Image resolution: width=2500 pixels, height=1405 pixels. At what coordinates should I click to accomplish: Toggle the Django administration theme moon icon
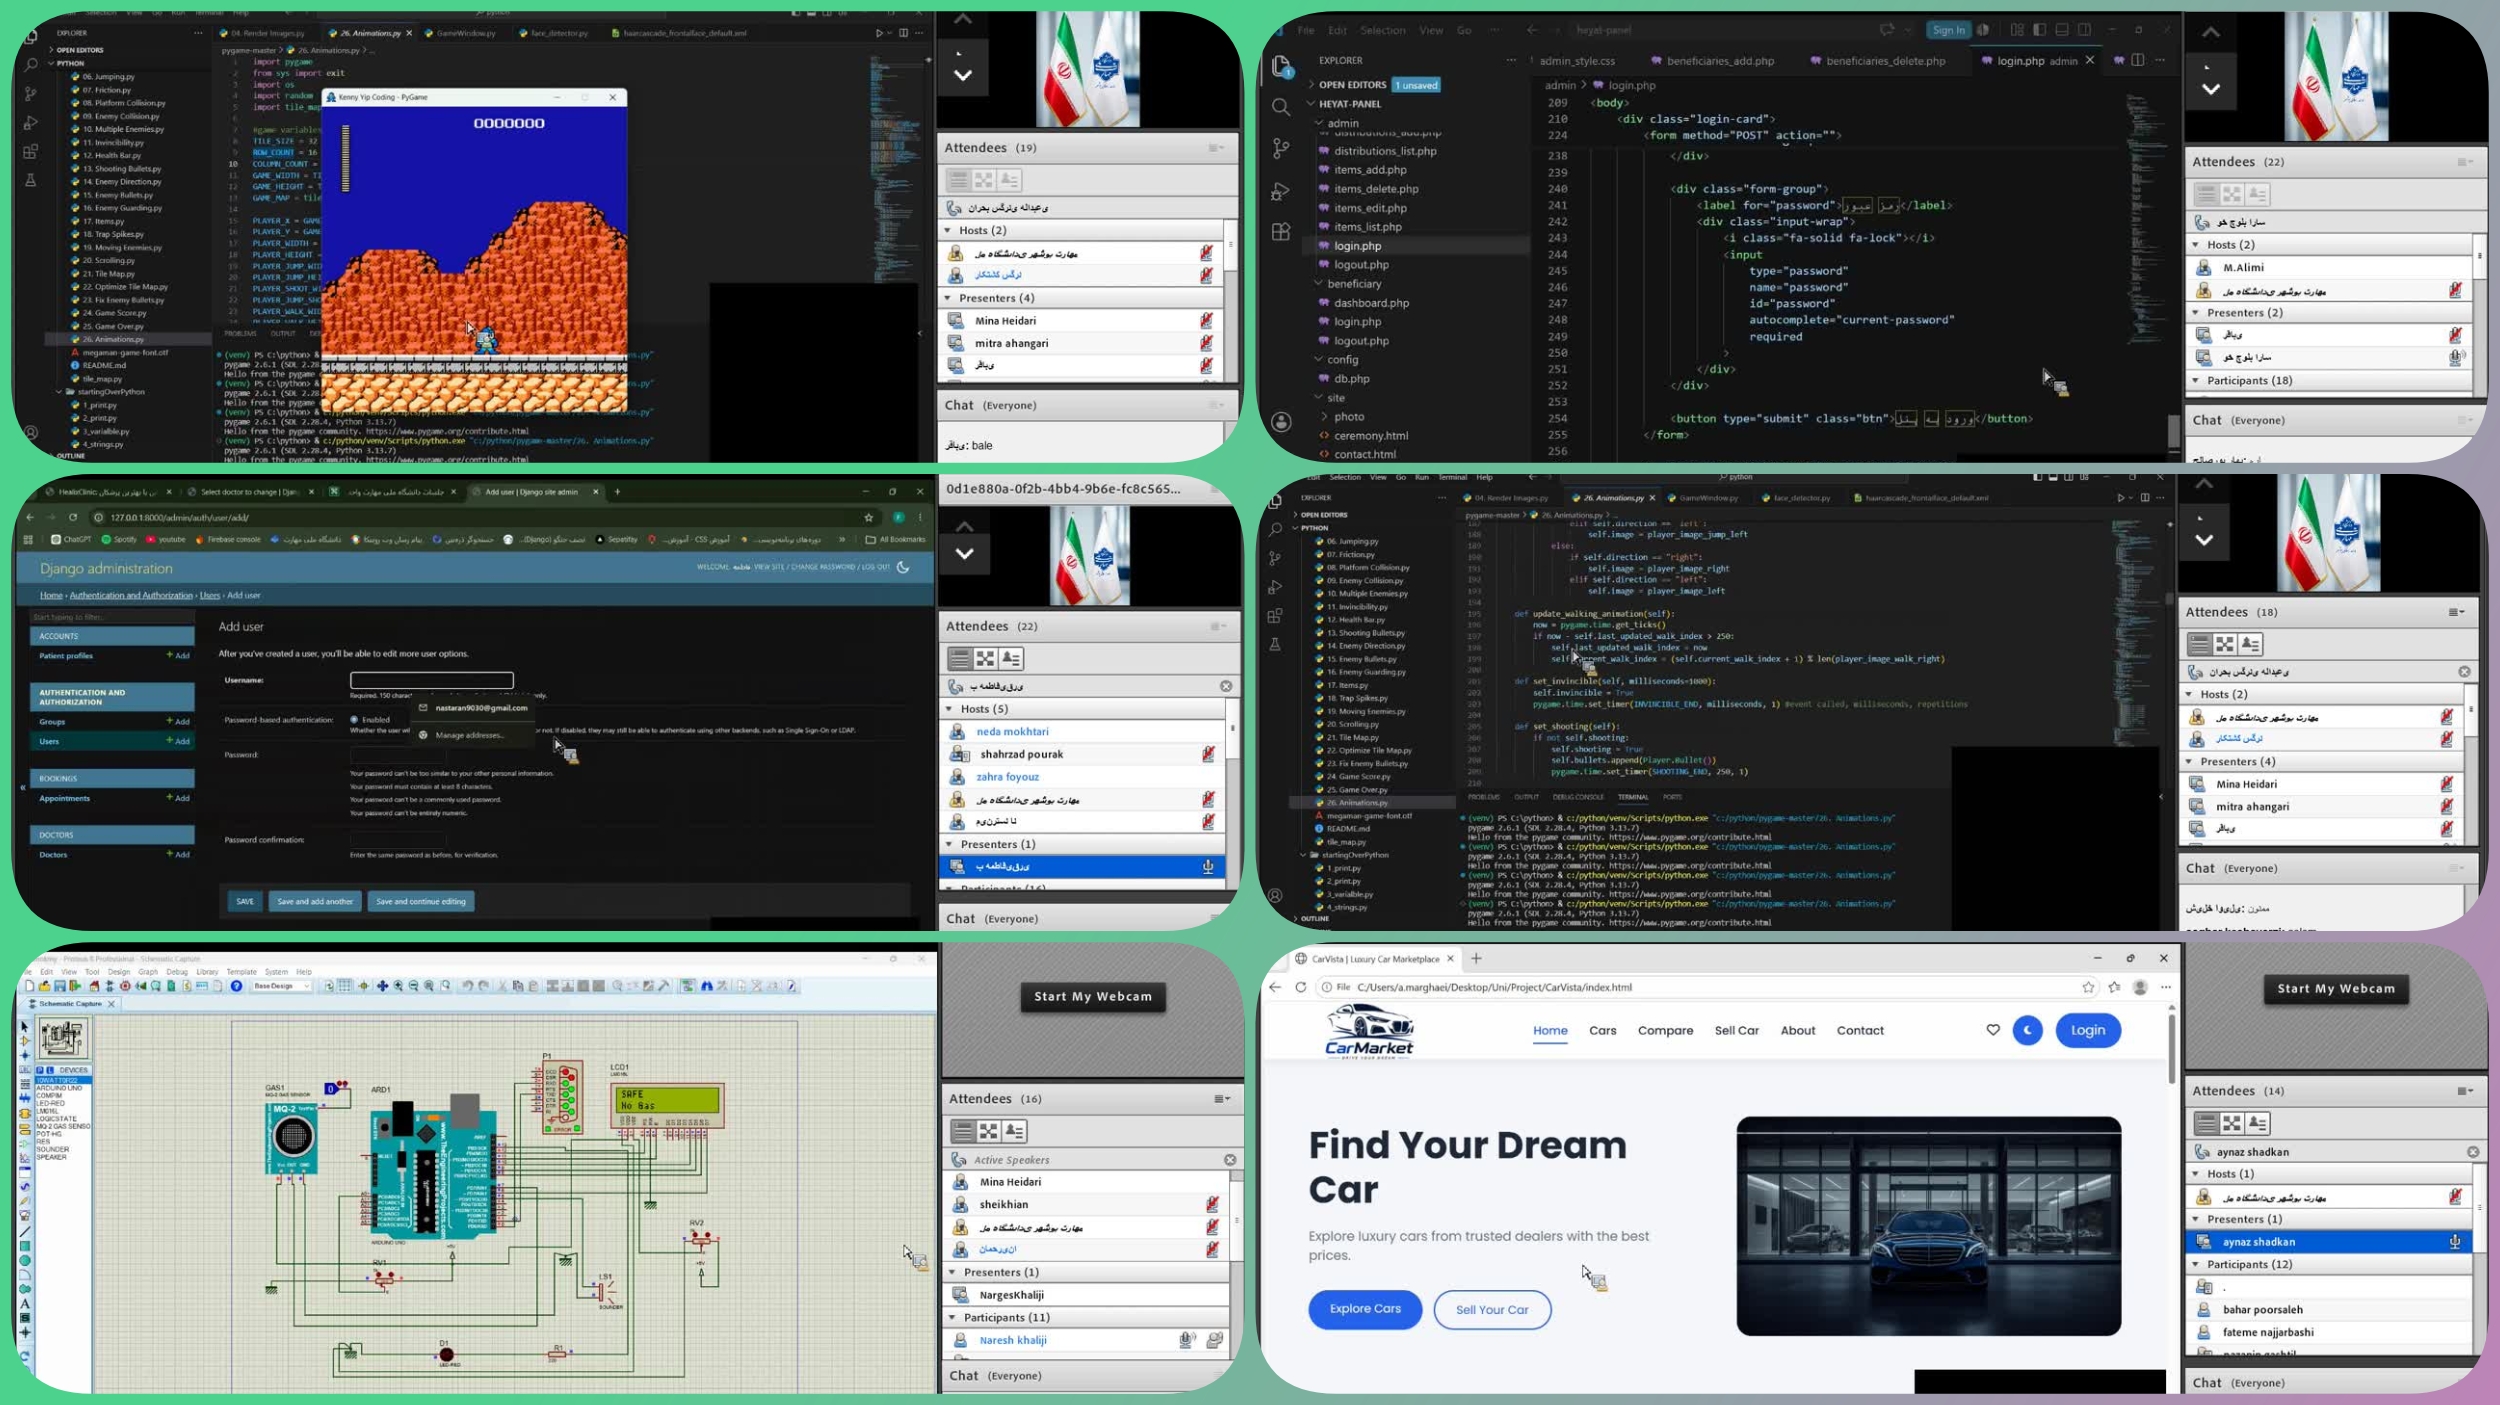tap(903, 567)
